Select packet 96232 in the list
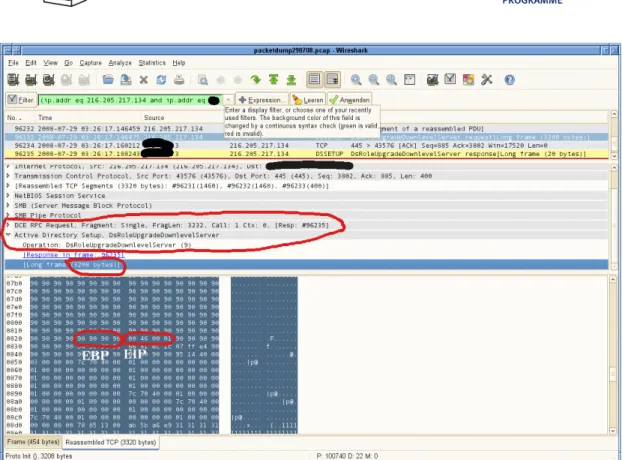Screen dimensions: 622x460 [306, 128]
